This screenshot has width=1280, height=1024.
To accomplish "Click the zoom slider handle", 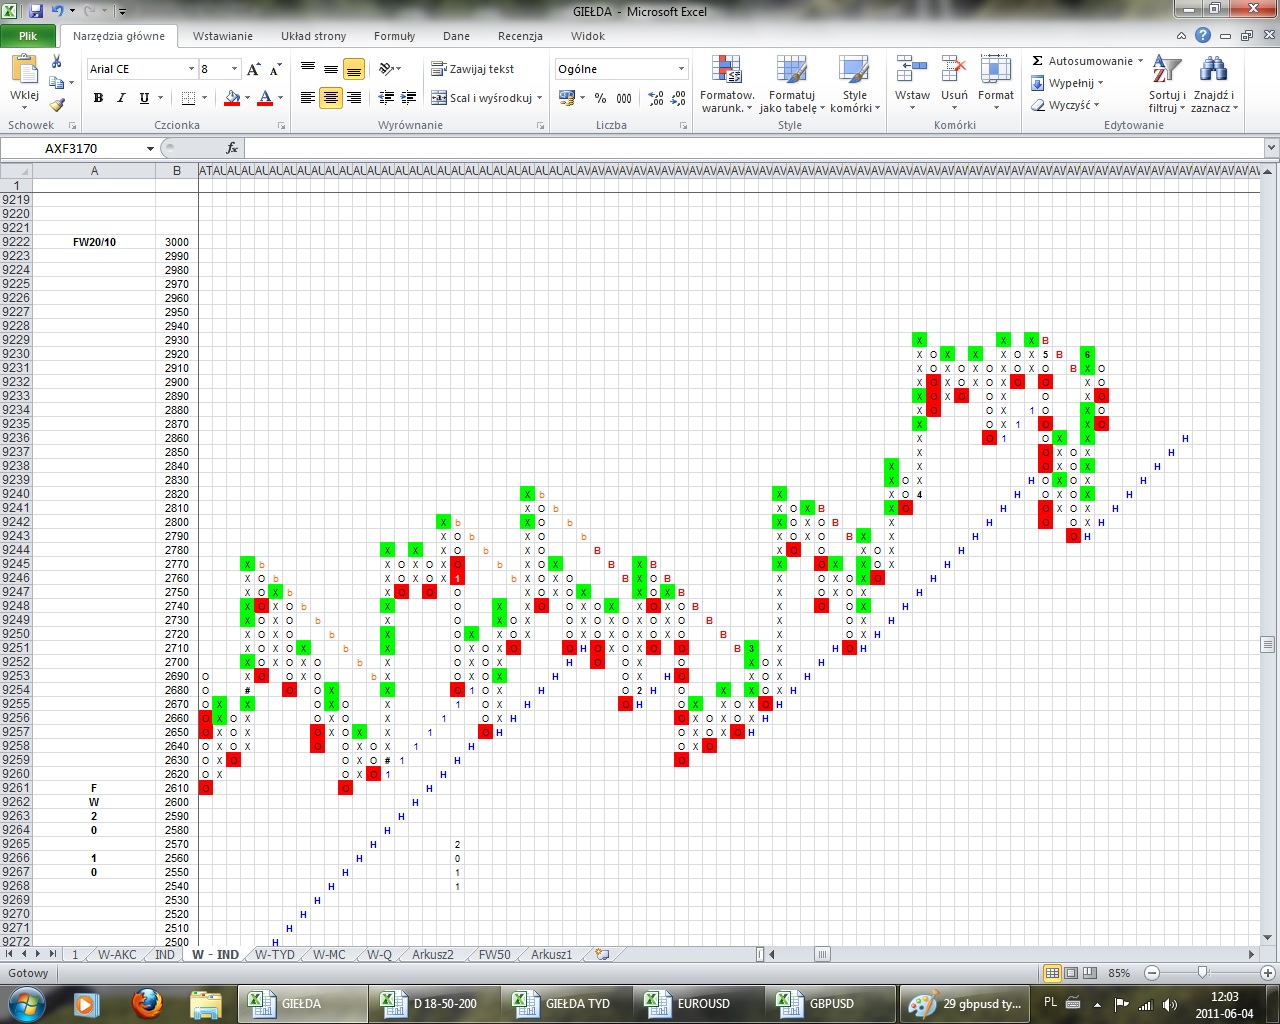I will point(1203,973).
